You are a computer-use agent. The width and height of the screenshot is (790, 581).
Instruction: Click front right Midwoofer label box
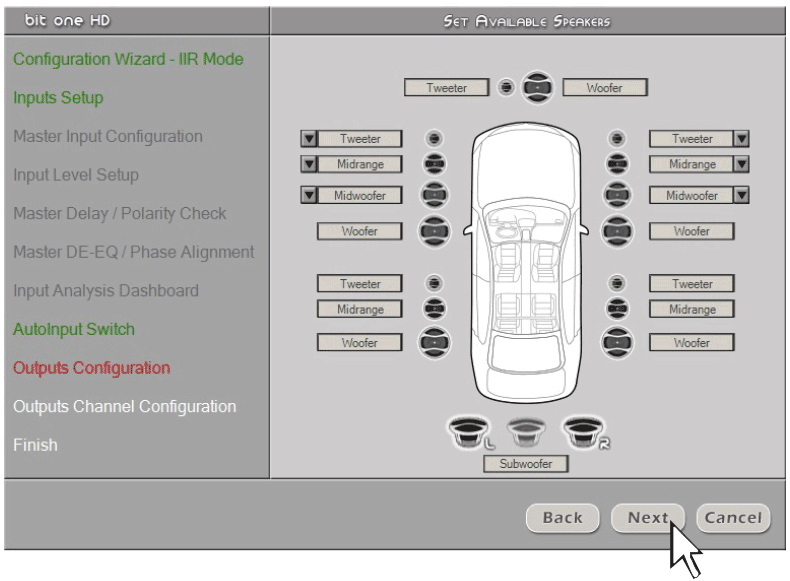pyautogui.click(x=691, y=196)
